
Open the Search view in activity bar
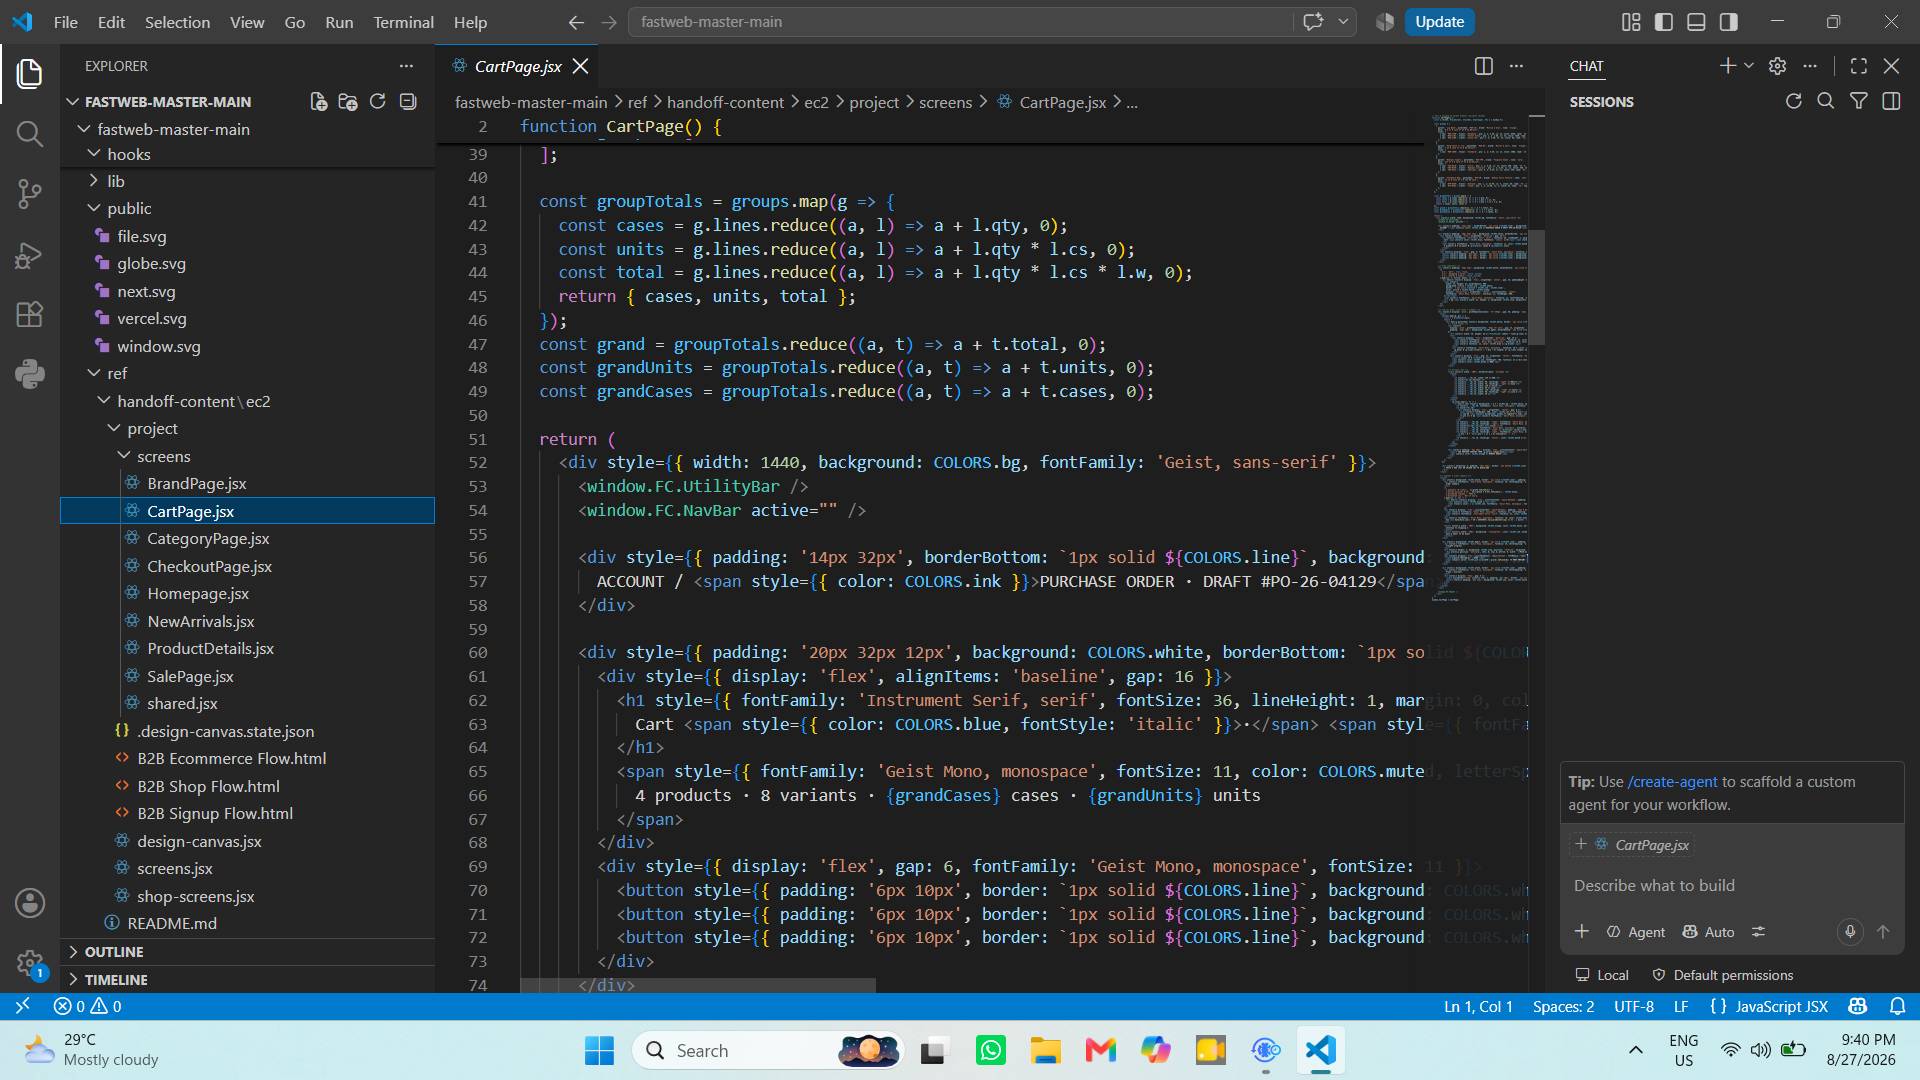30,133
